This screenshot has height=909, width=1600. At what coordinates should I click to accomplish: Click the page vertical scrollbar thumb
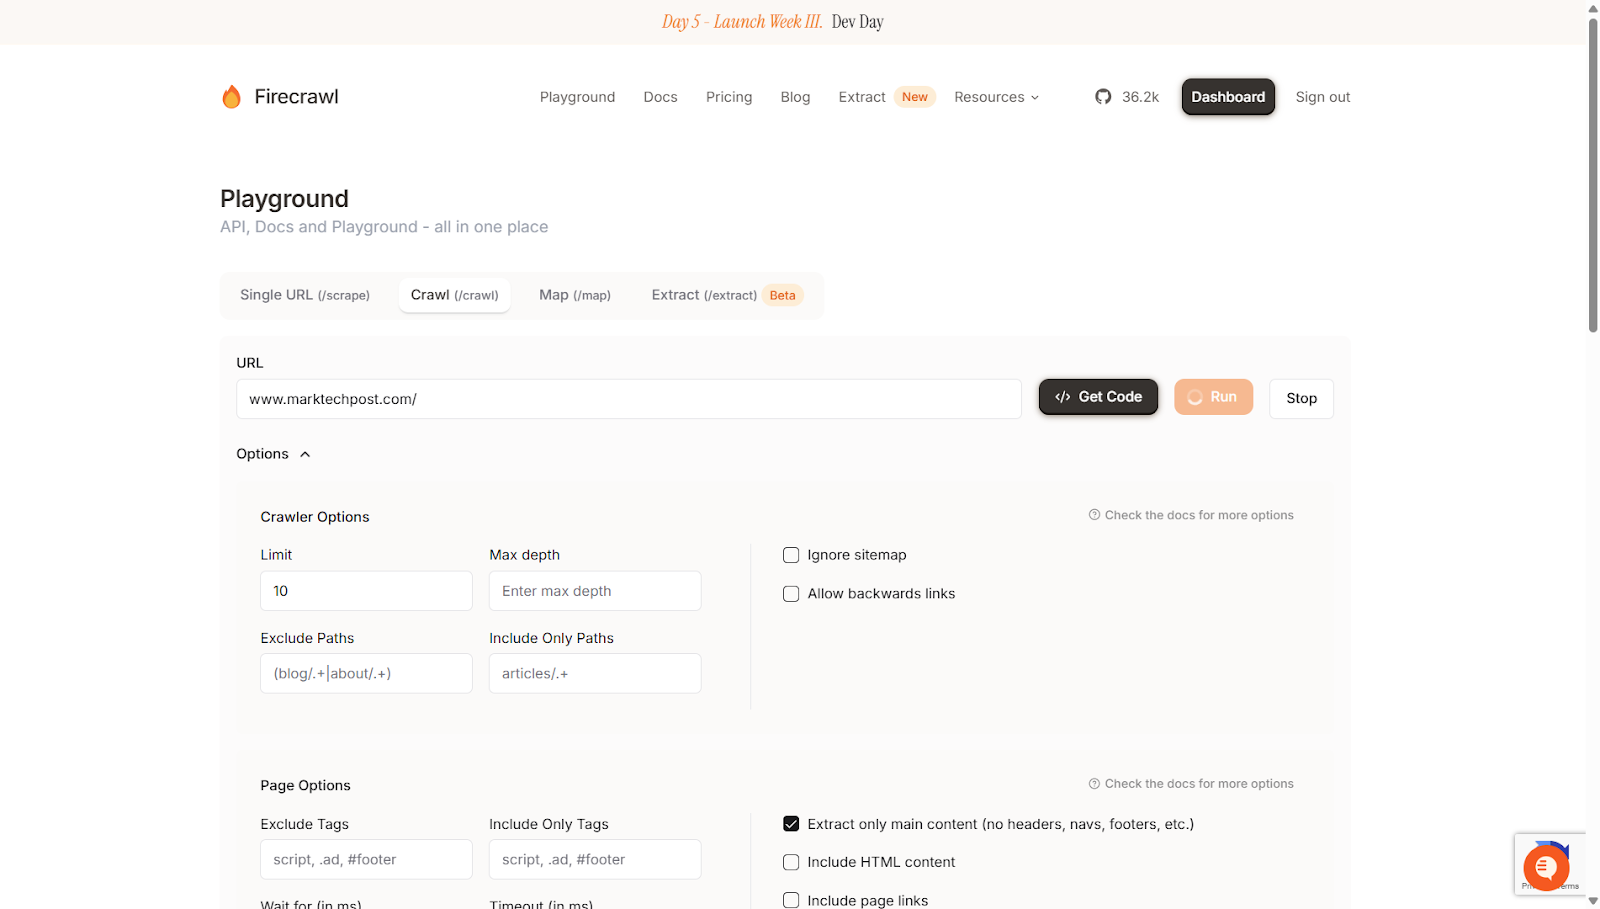1593,174
